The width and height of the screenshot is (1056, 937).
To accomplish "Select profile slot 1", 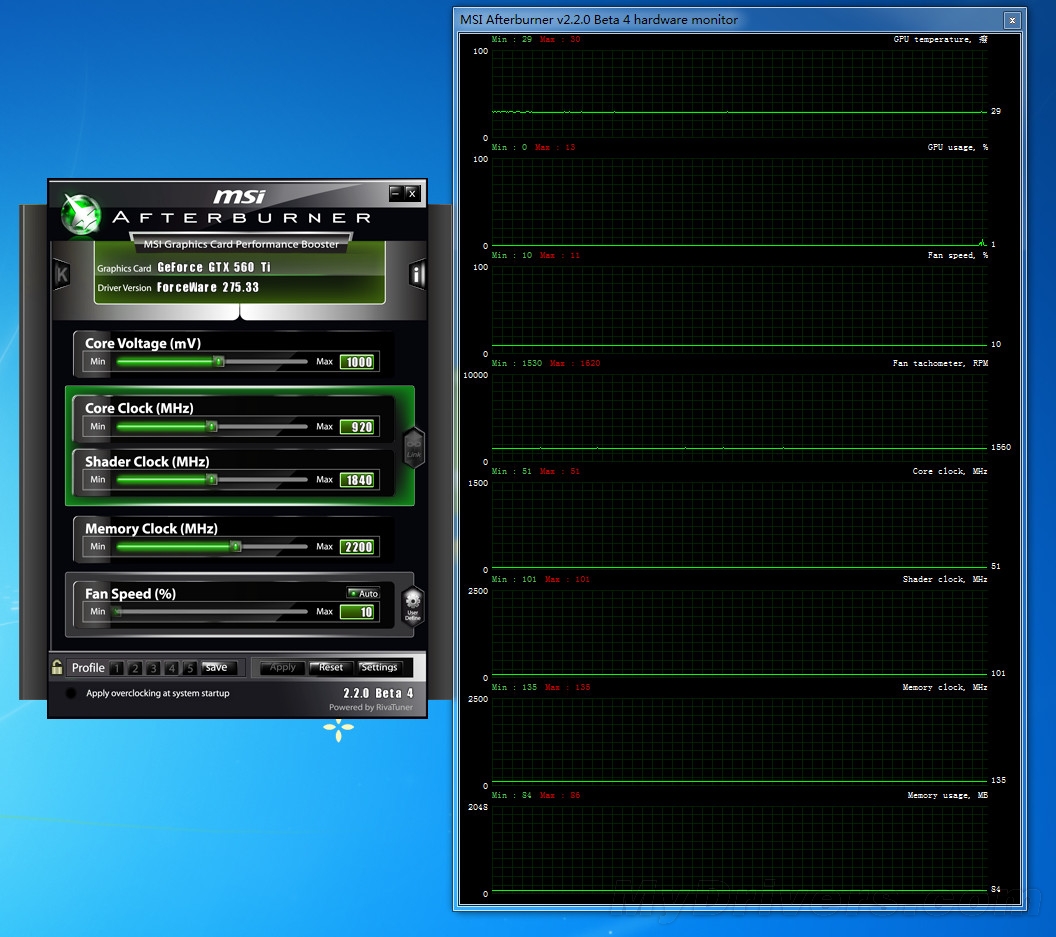I will pos(117,668).
